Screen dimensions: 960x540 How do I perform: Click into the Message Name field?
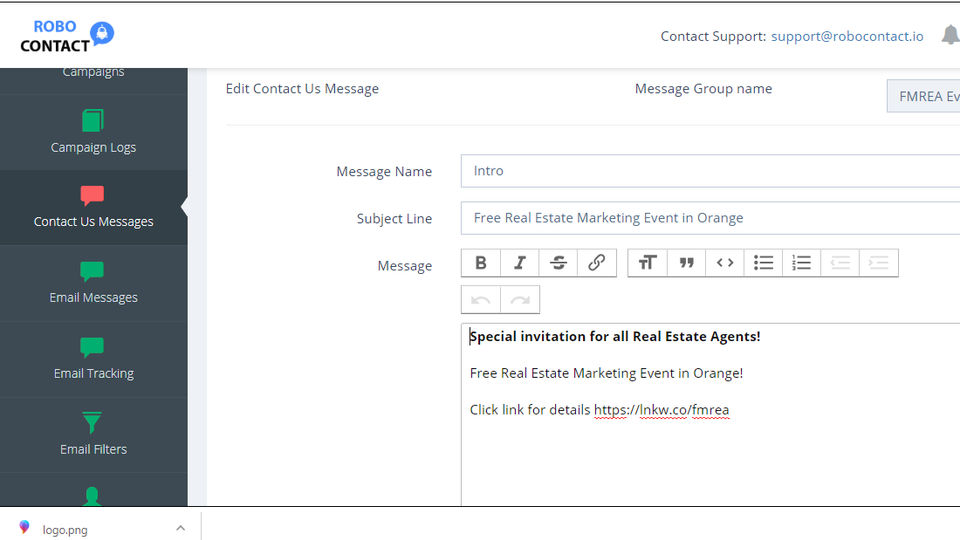coord(710,171)
